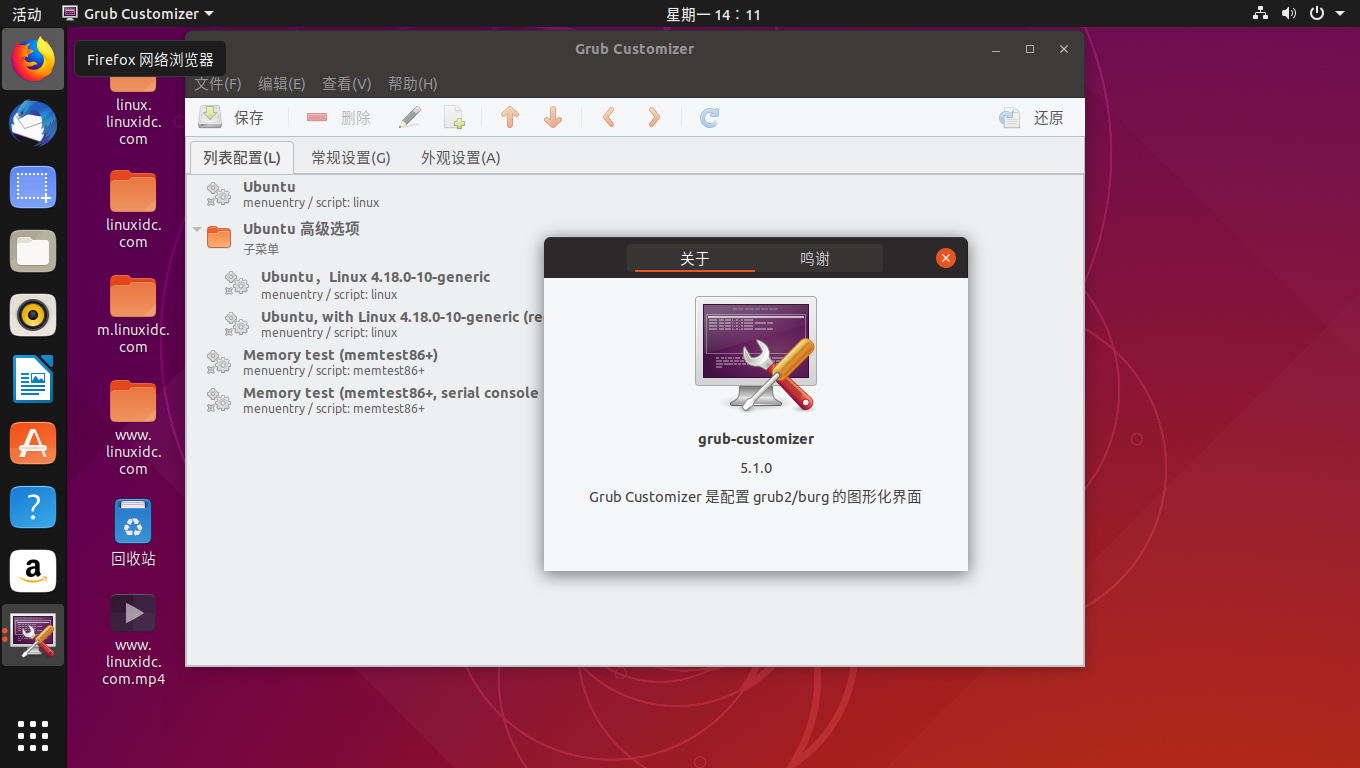Open Thunderbird mail from the dock
Image resolution: width=1360 pixels, height=768 pixels.
pos(33,124)
